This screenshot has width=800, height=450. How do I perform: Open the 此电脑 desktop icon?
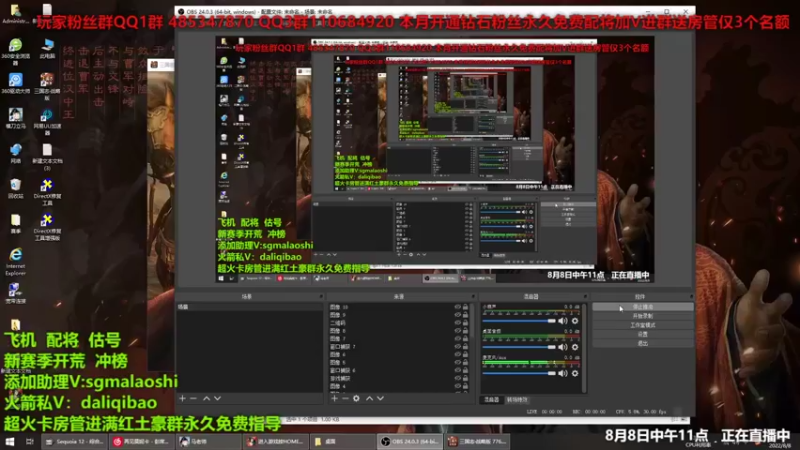[47, 49]
